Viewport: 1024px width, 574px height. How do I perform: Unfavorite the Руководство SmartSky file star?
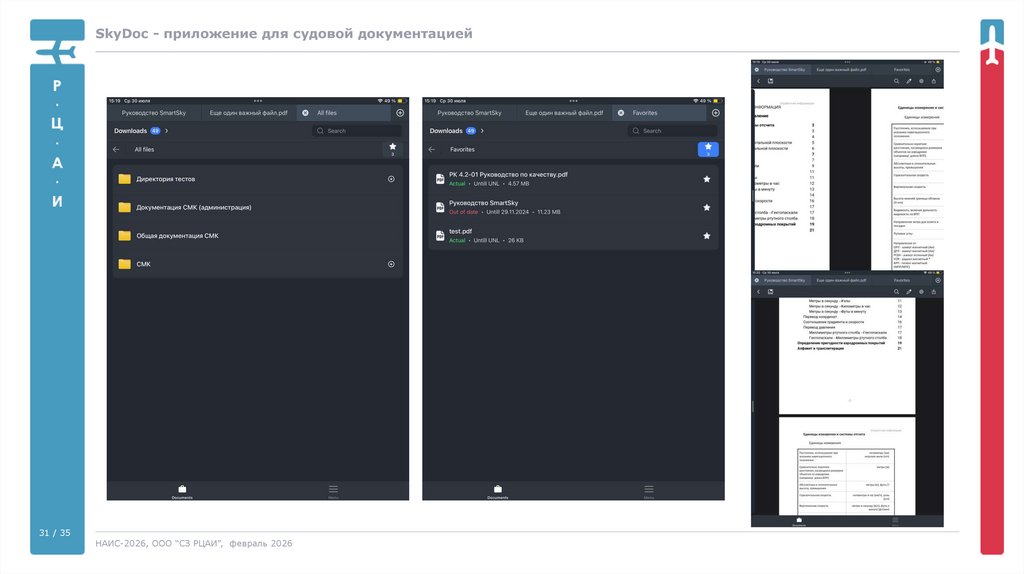coord(707,208)
